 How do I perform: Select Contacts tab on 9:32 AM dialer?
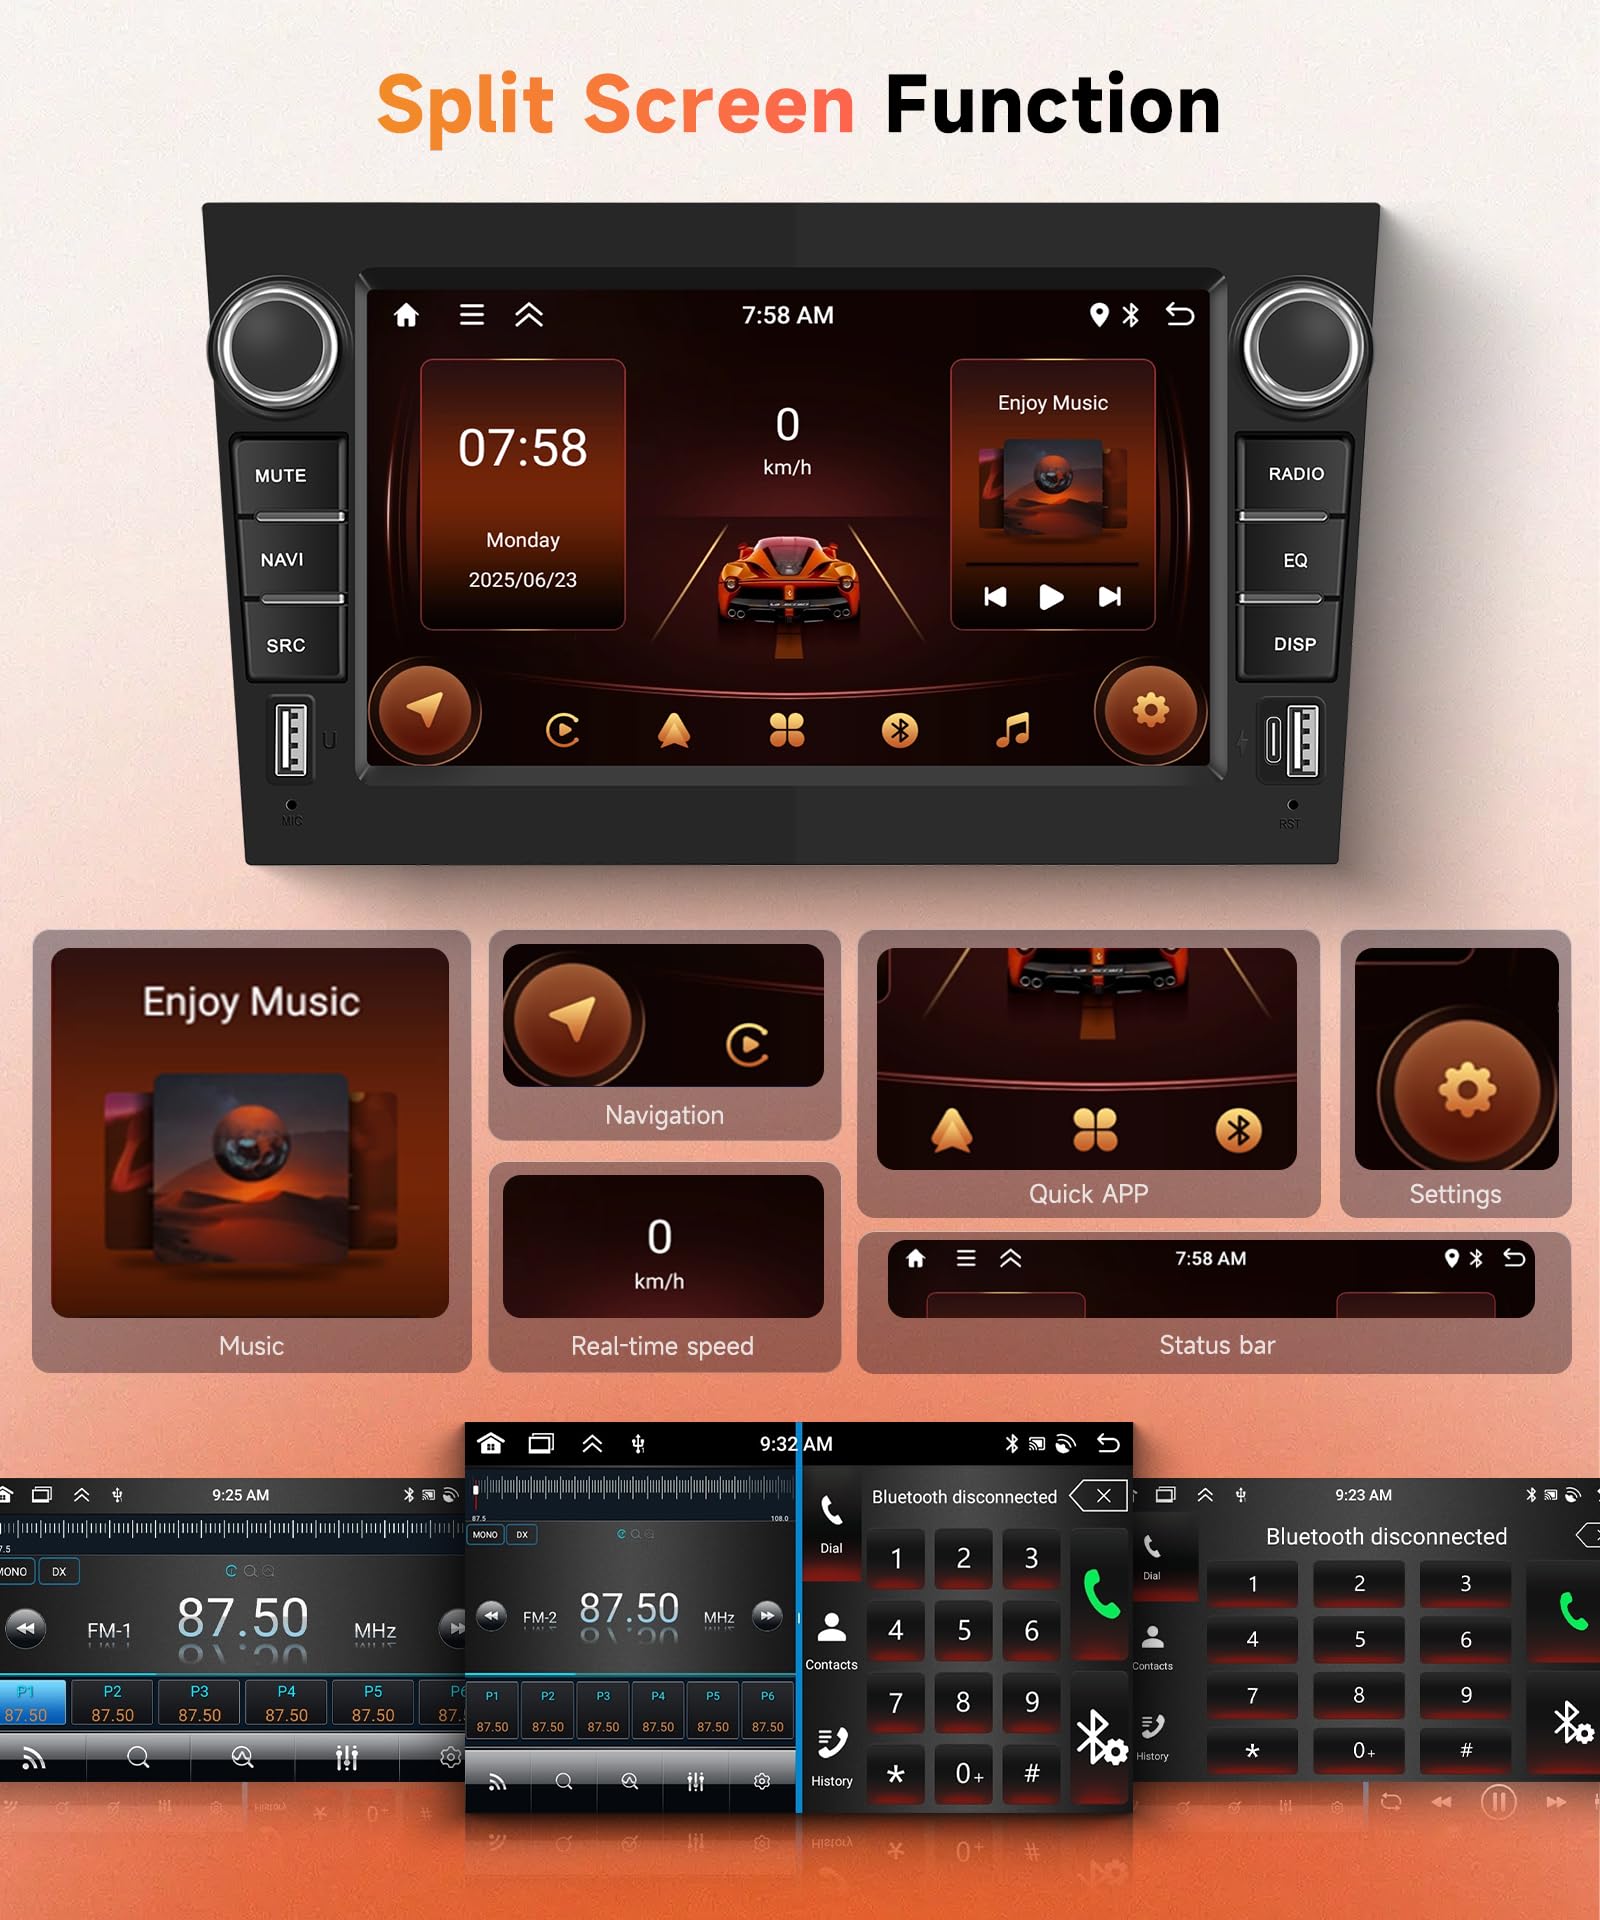831,1640
